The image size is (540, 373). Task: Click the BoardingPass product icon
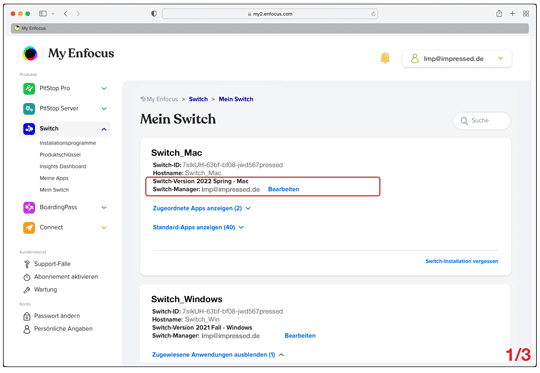tap(29, 207)
